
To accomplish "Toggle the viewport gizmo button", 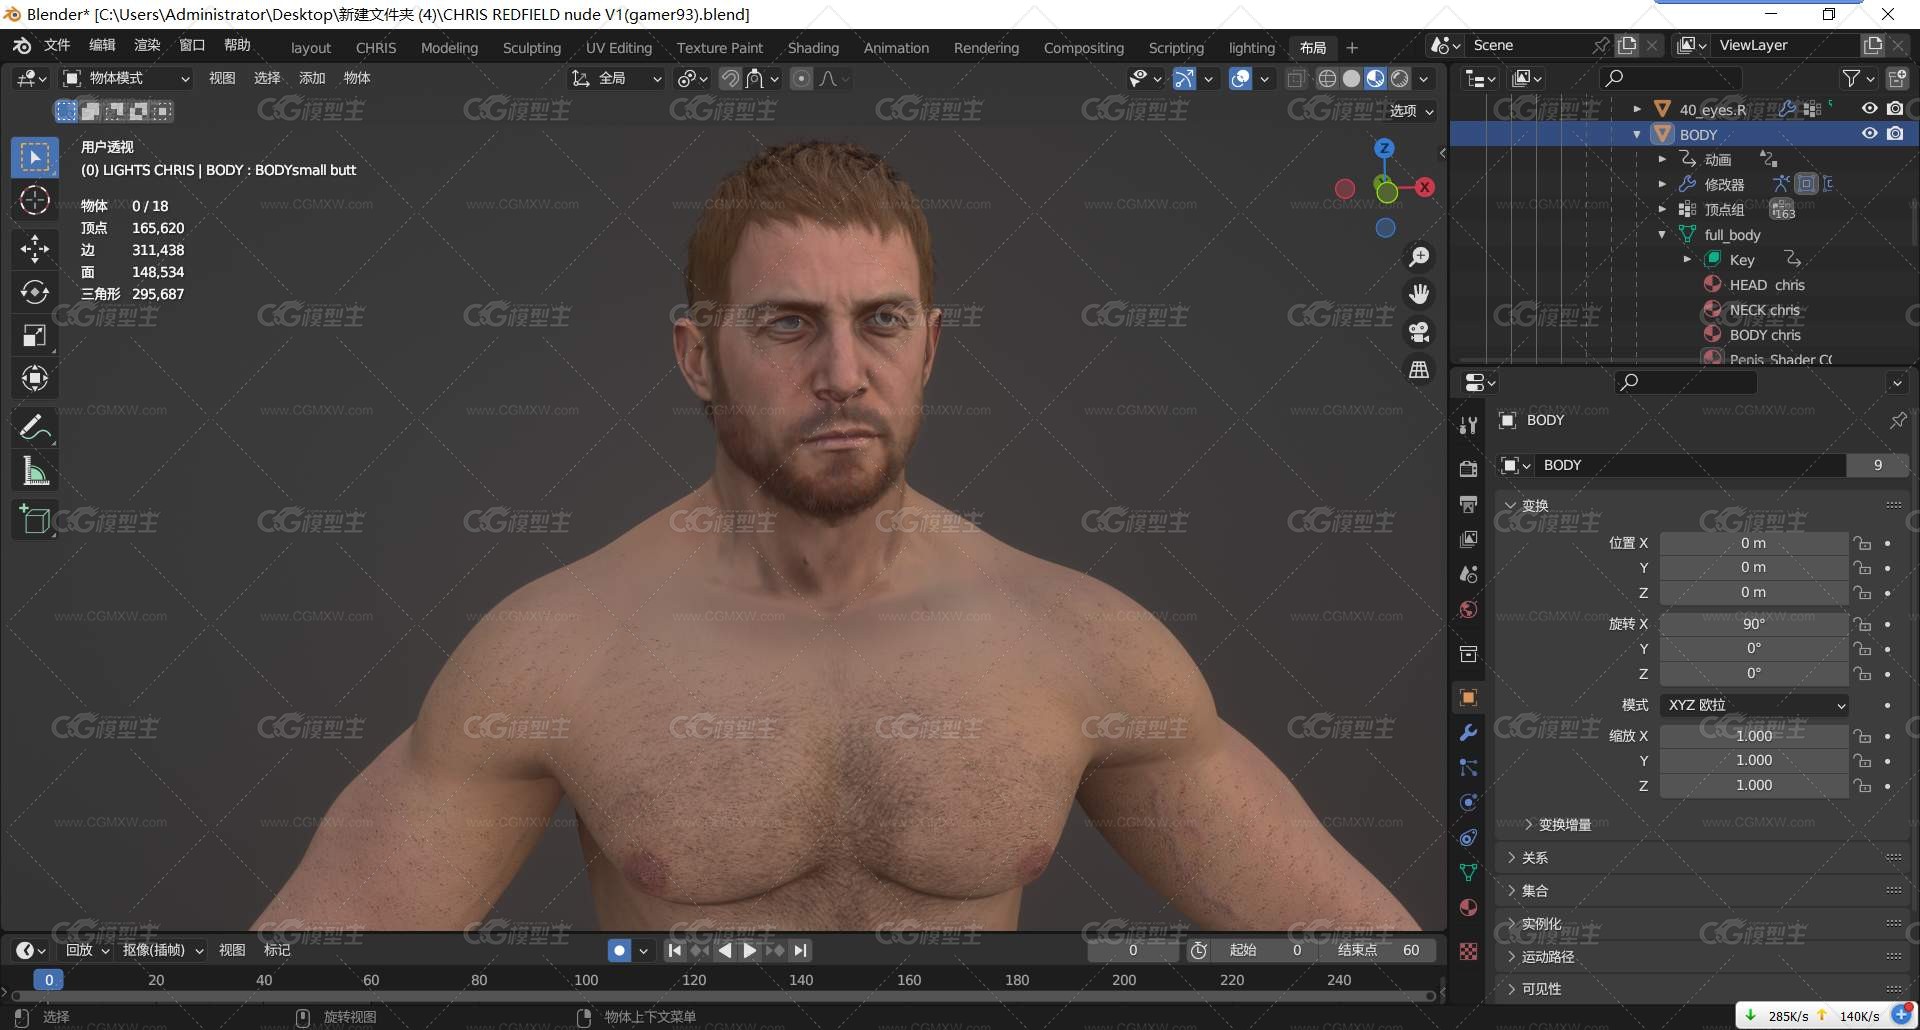I will tap(1184, 79).
